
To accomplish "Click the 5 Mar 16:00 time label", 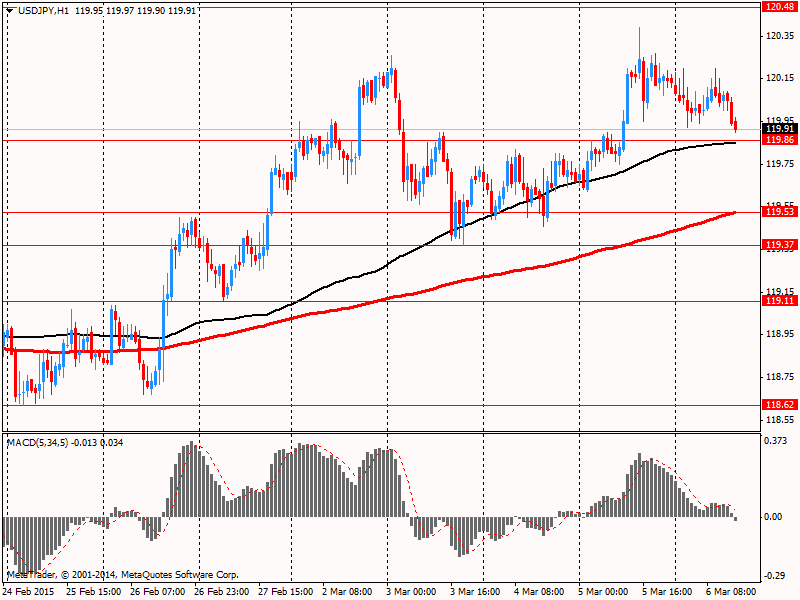I will click(x=667, y=592).
